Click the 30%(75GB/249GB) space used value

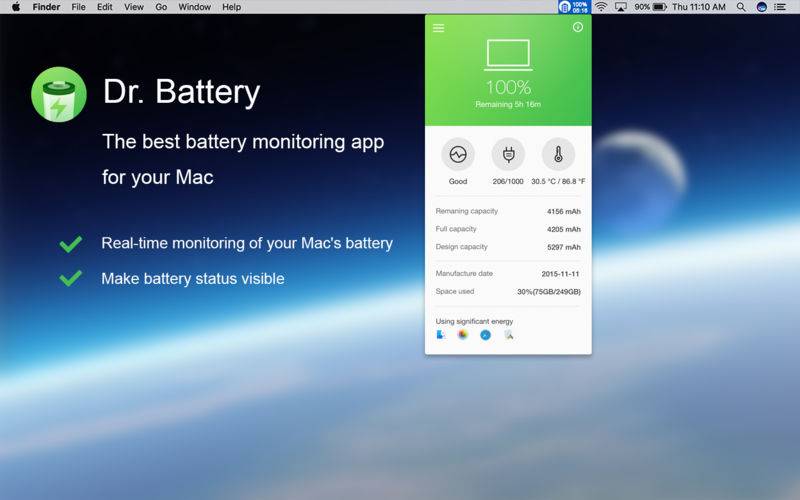[549, 292]
